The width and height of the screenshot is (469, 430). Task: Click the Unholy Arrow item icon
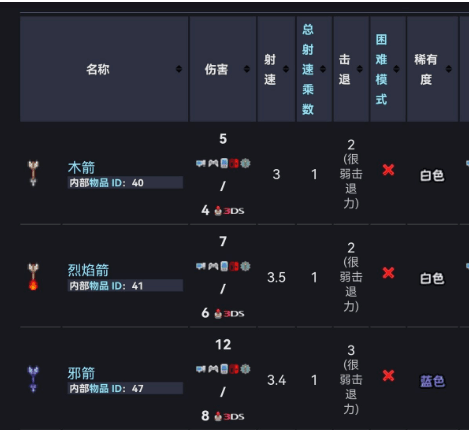[x=33, y=379]
